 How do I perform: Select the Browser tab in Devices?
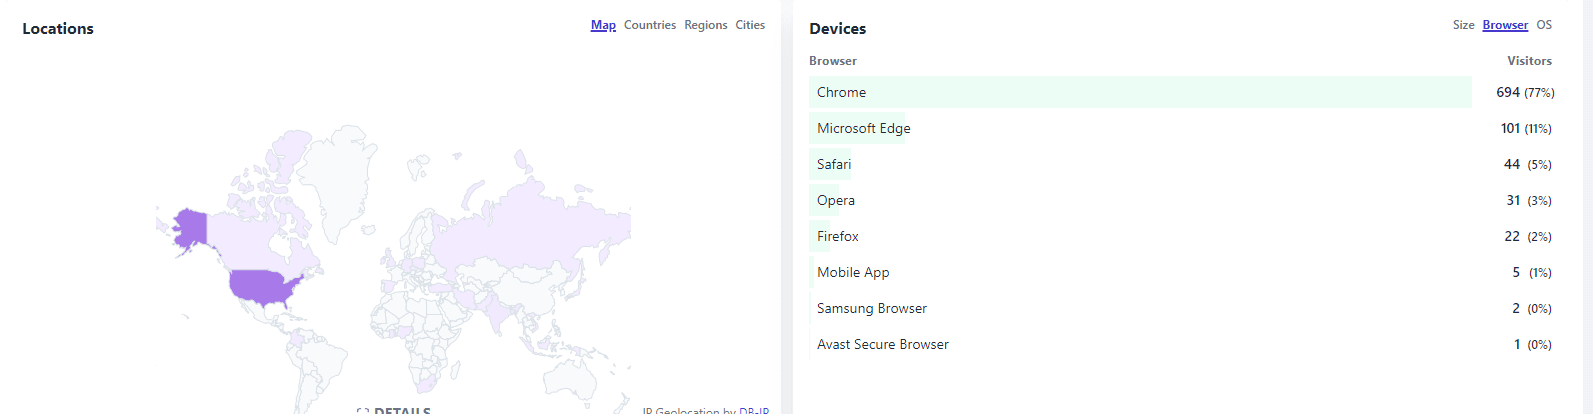1505,25
